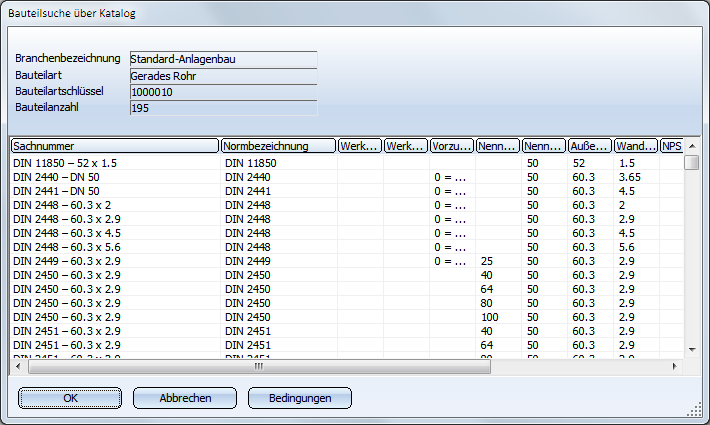Click wall thickness value 3.65
The width and height of the screenshot is (710, 425).
630,177
